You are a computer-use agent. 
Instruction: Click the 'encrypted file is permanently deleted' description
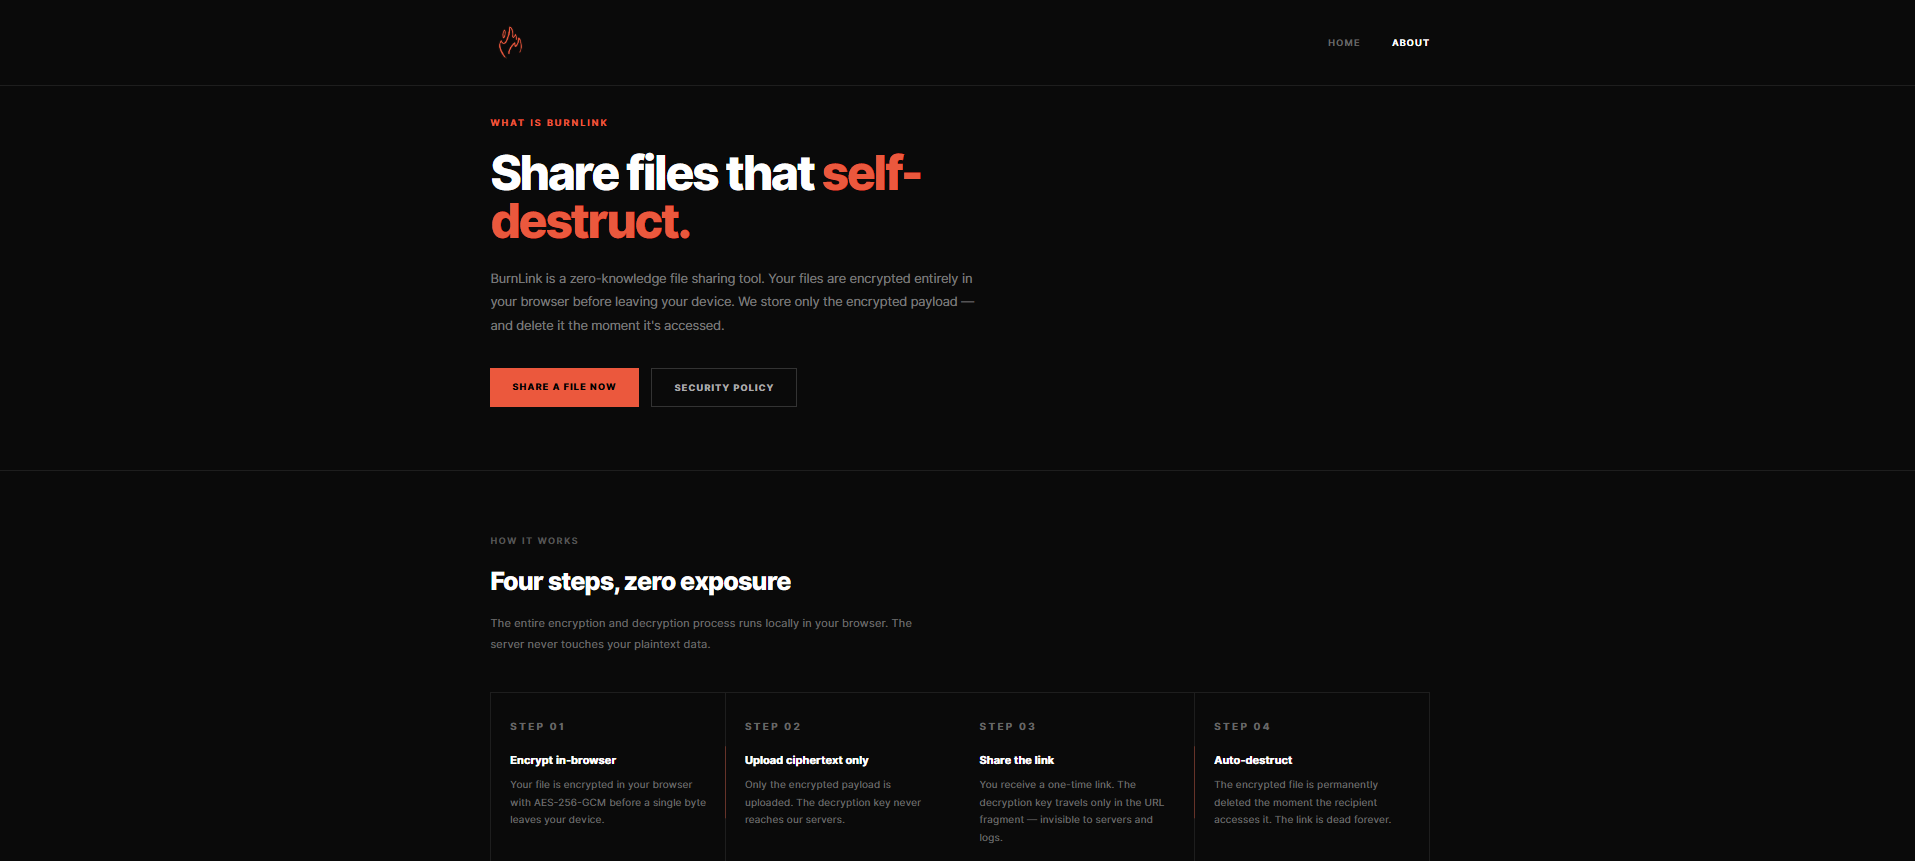pyautogui.click(x=1302, y=802)
